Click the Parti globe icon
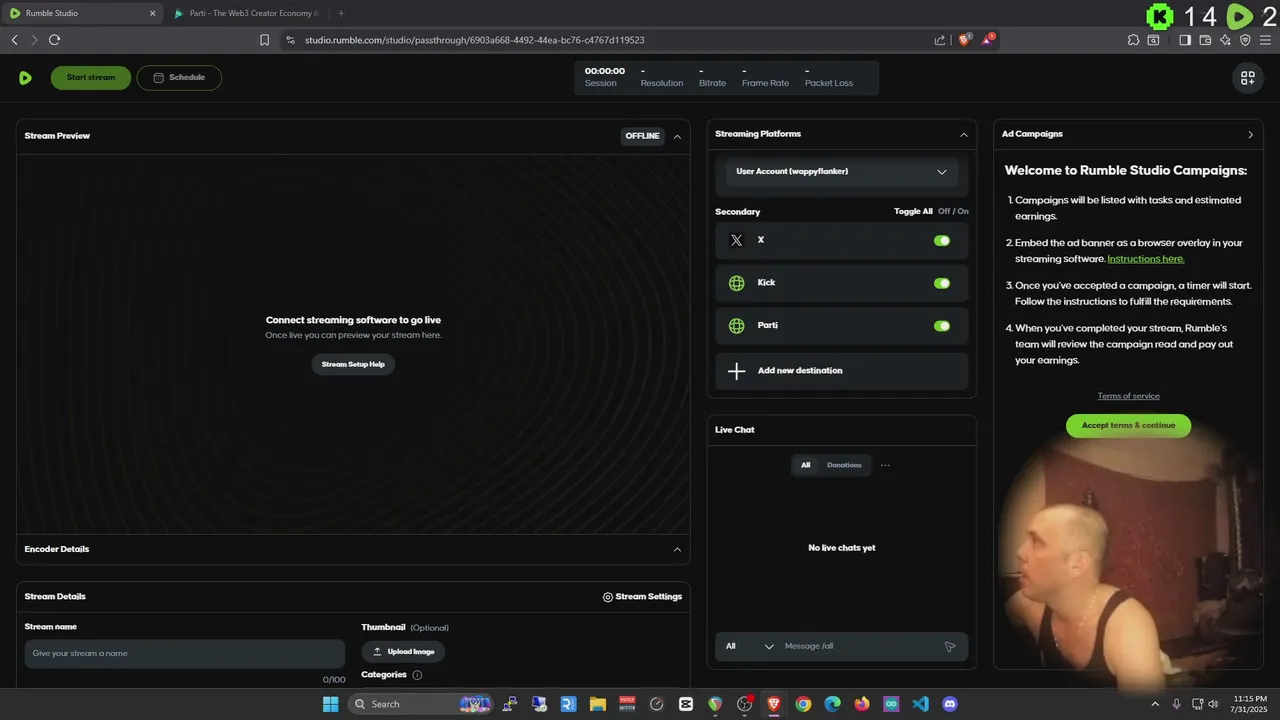This screenshot has width=1280, height=720. (x=737, y=326)
